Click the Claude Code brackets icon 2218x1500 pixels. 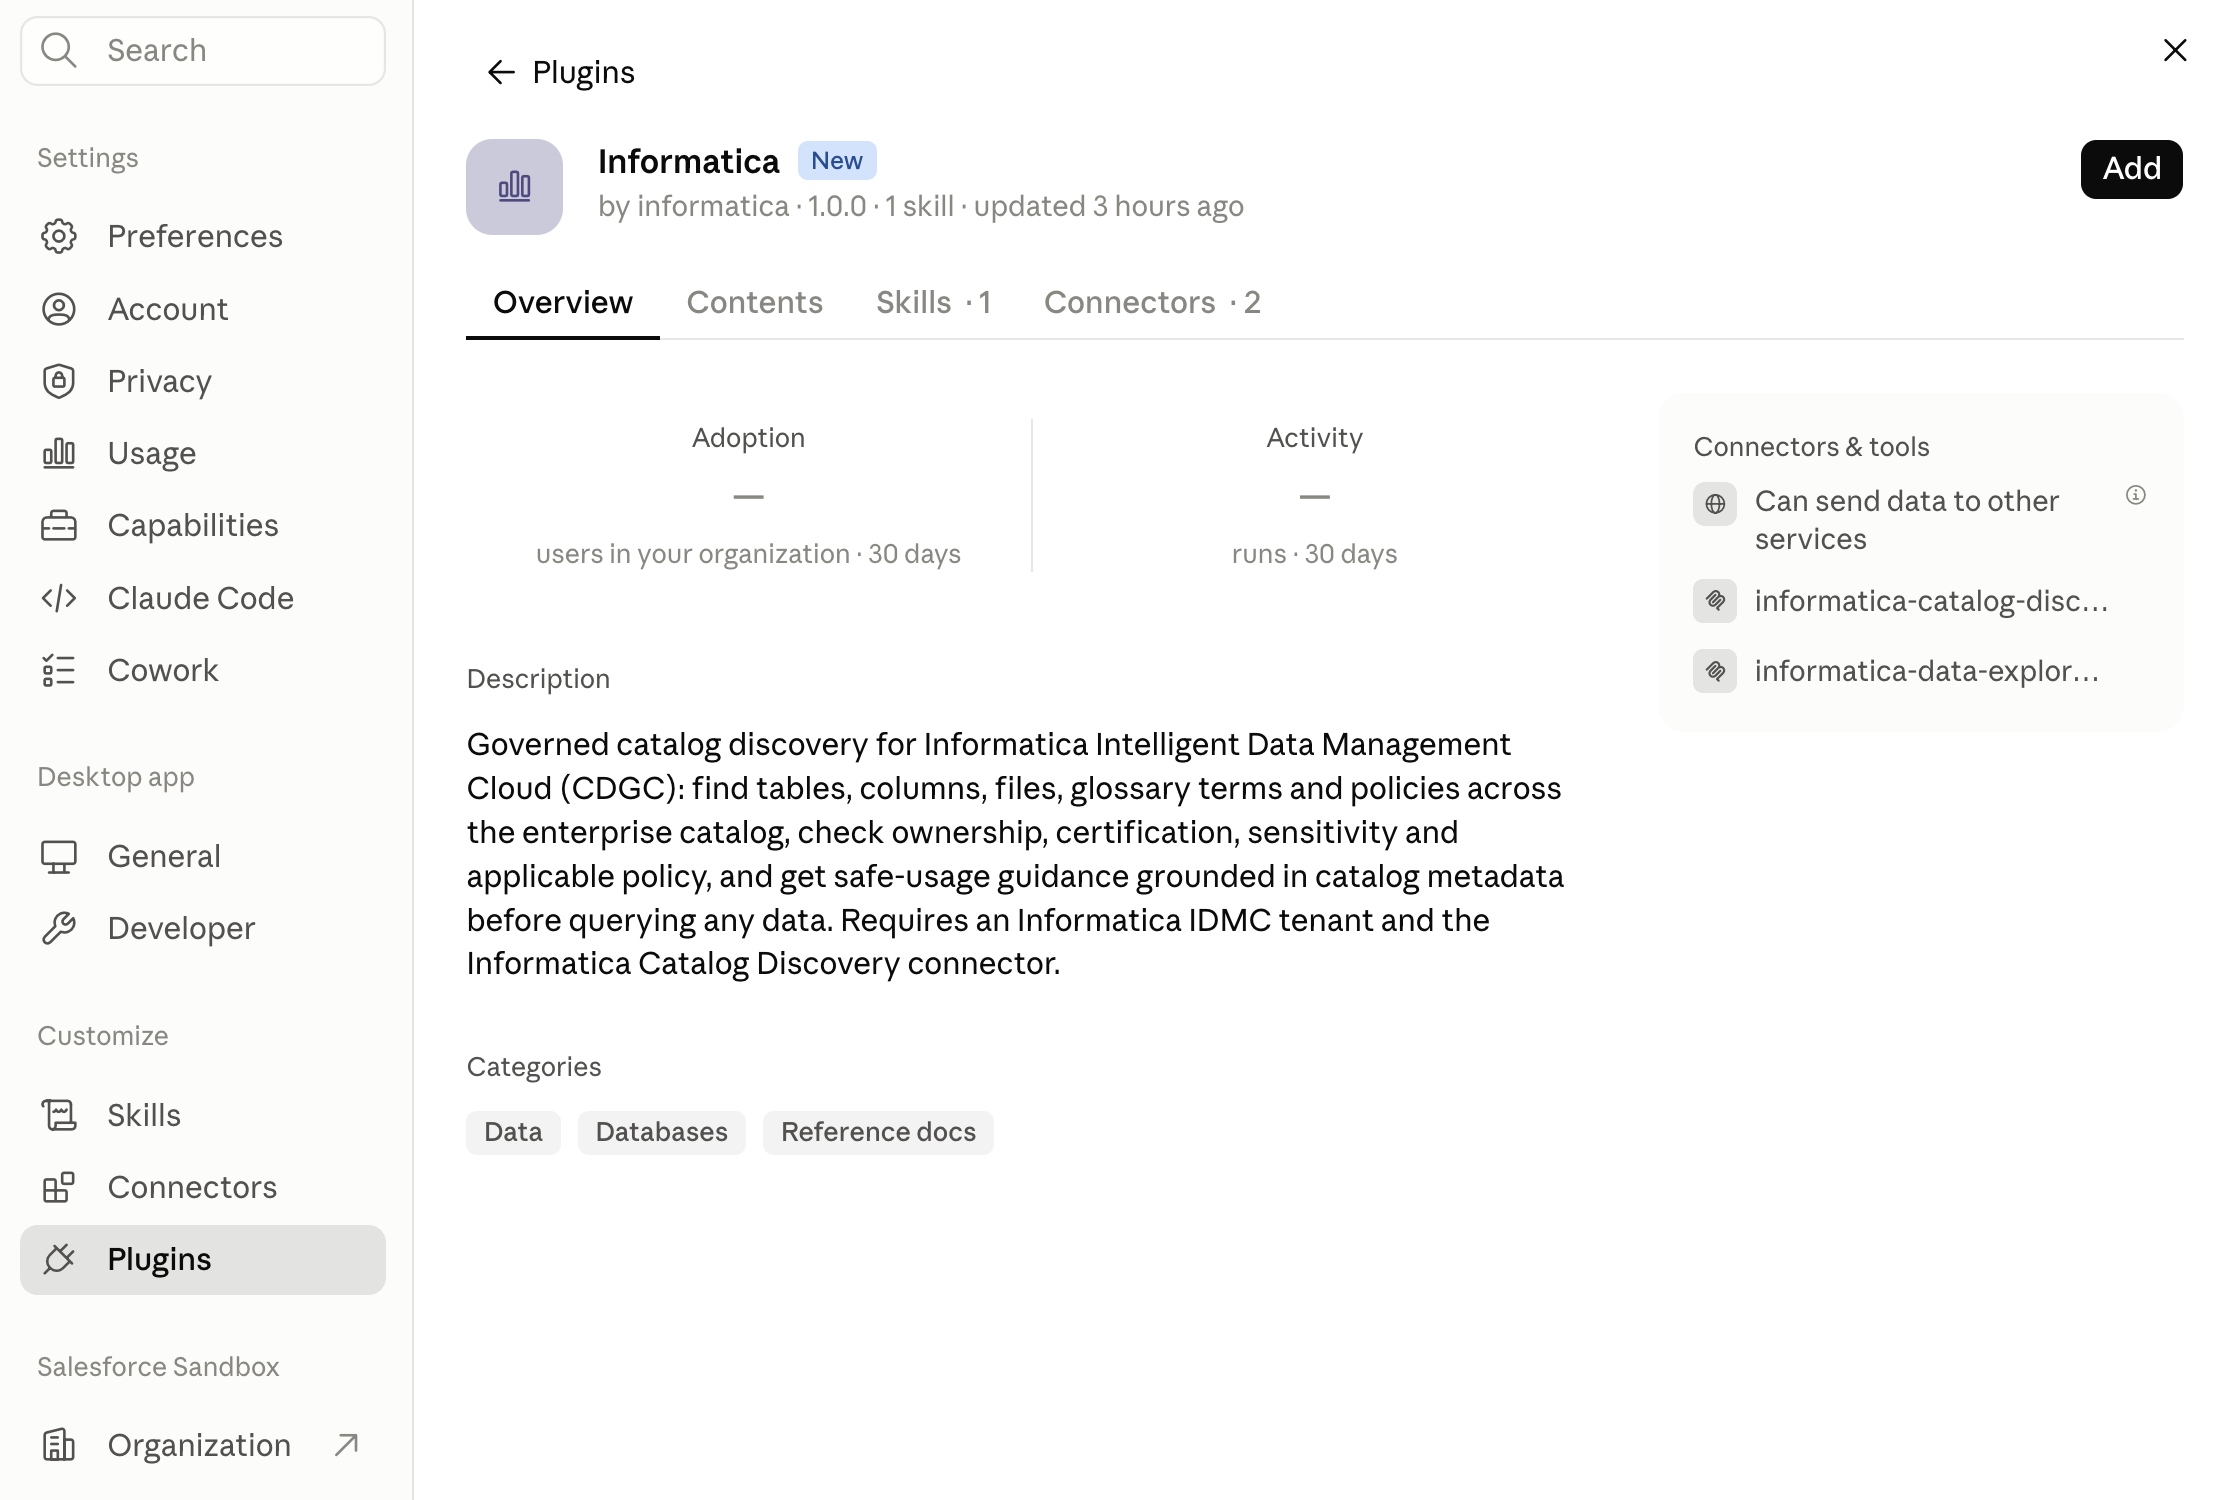59,598
